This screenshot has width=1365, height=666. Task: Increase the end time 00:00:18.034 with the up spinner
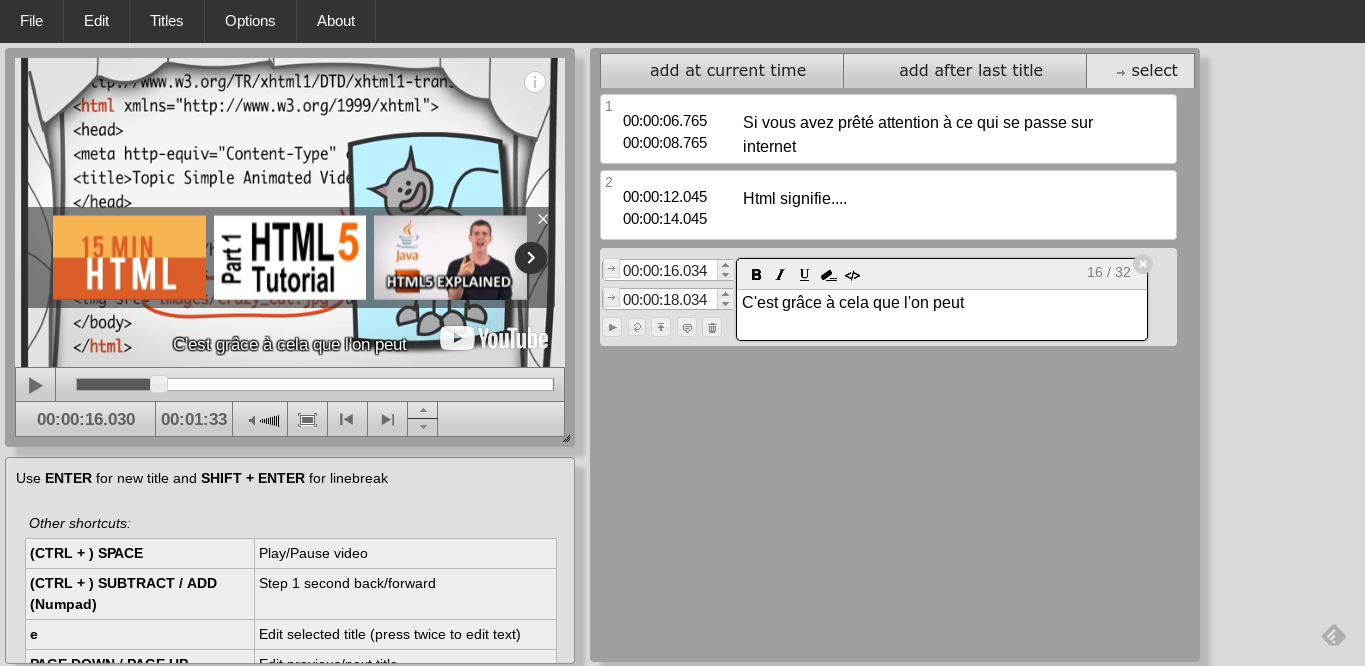tap(725, 294)
